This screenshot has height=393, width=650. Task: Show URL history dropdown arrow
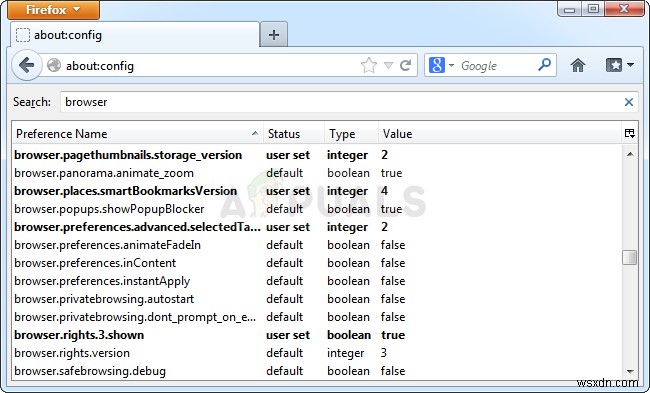pos(388,66)
